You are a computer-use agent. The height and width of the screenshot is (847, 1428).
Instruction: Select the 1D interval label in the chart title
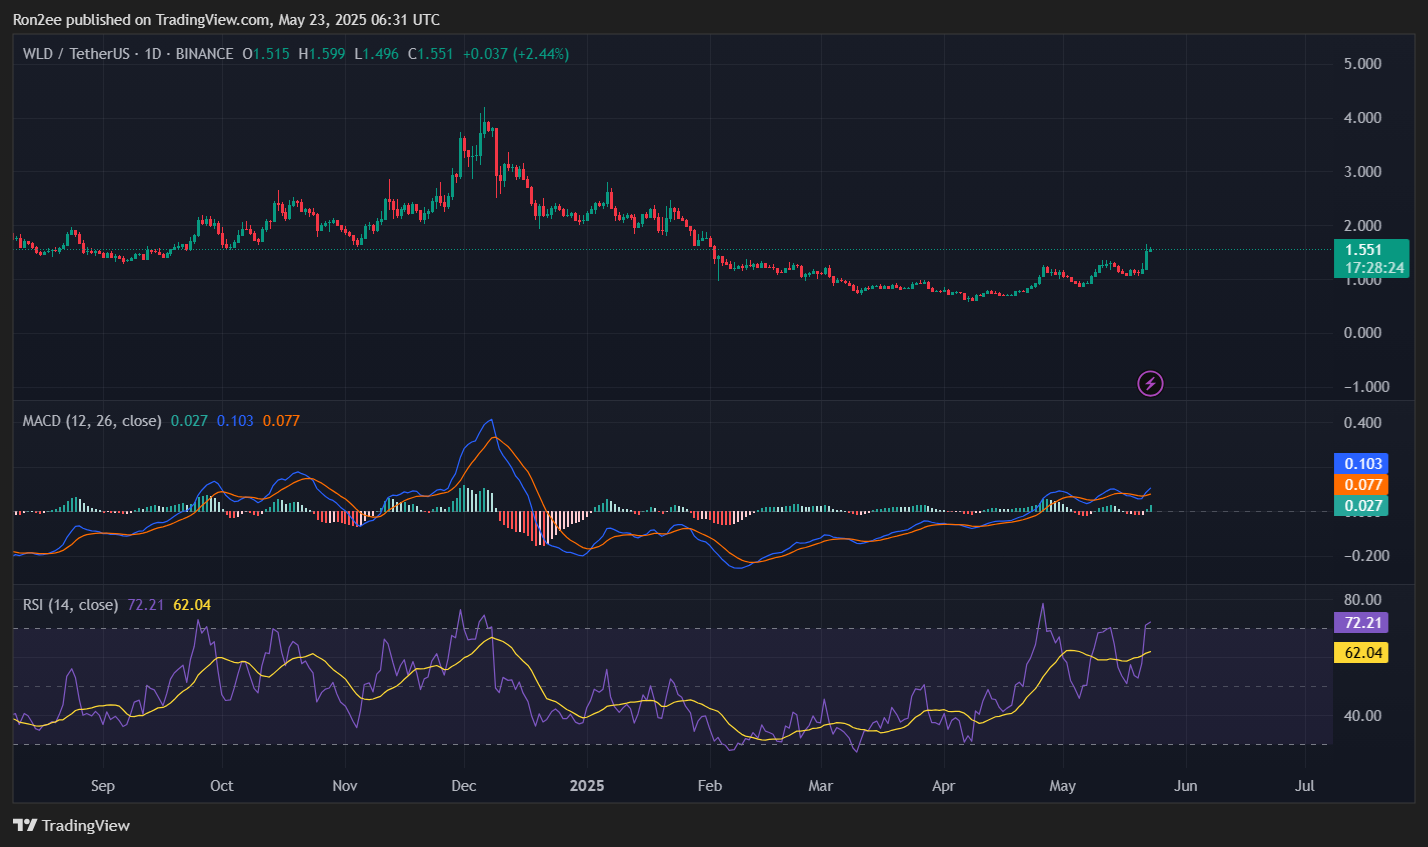point(154,54)
